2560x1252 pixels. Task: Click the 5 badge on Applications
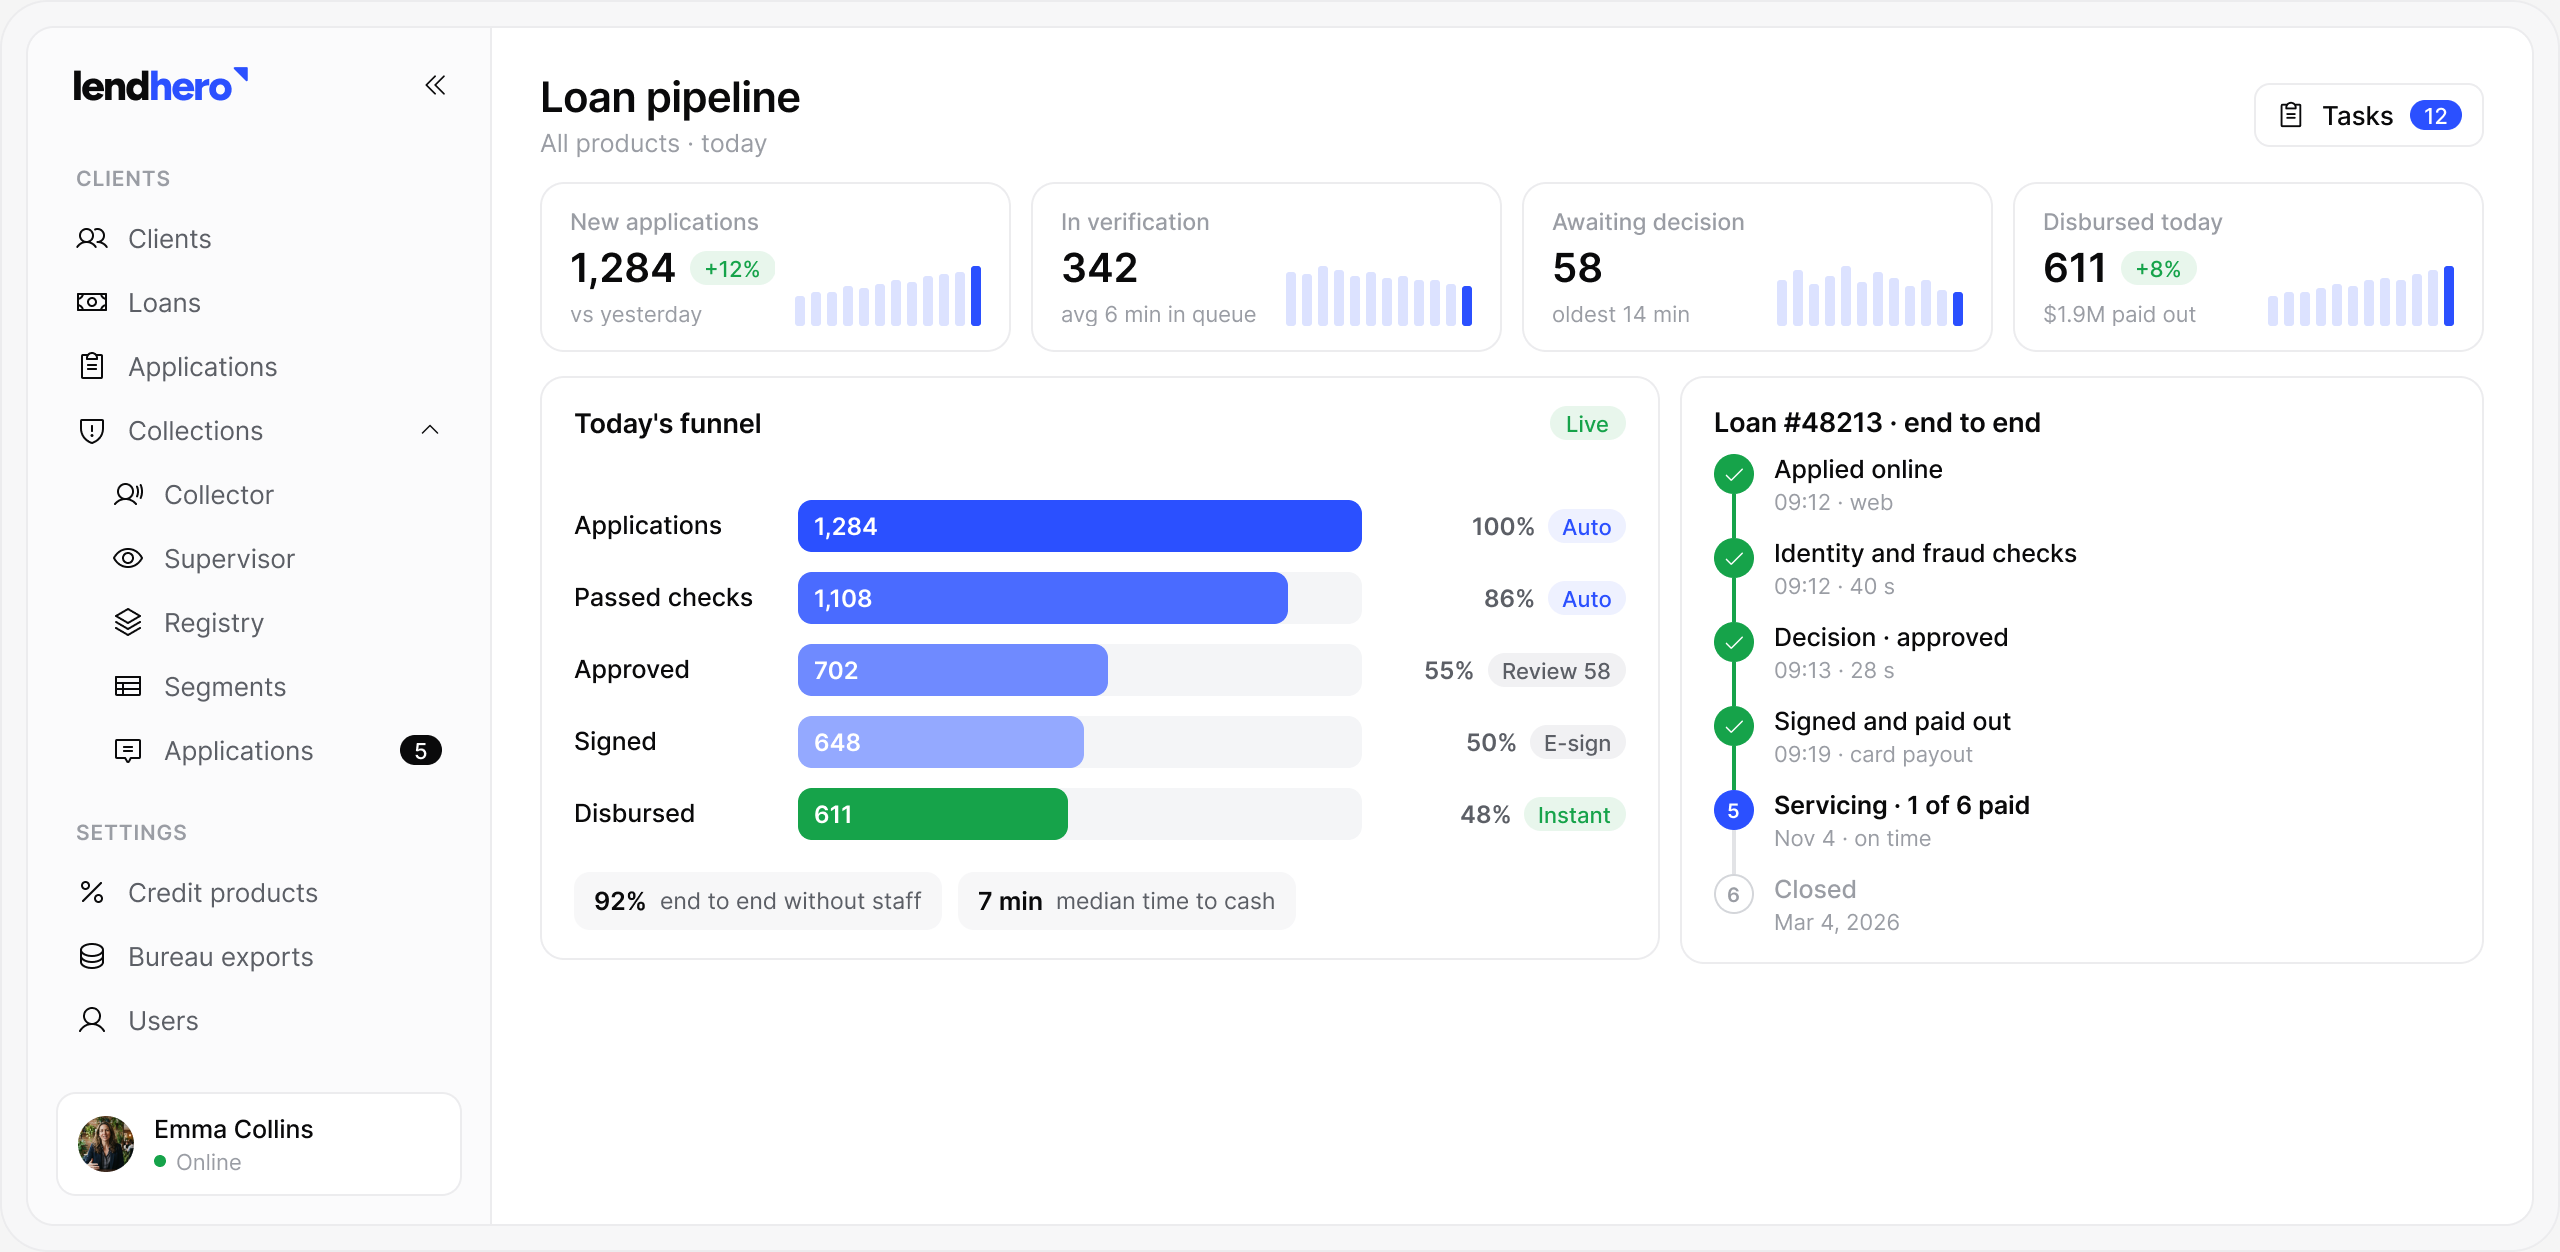click(421, 751)
